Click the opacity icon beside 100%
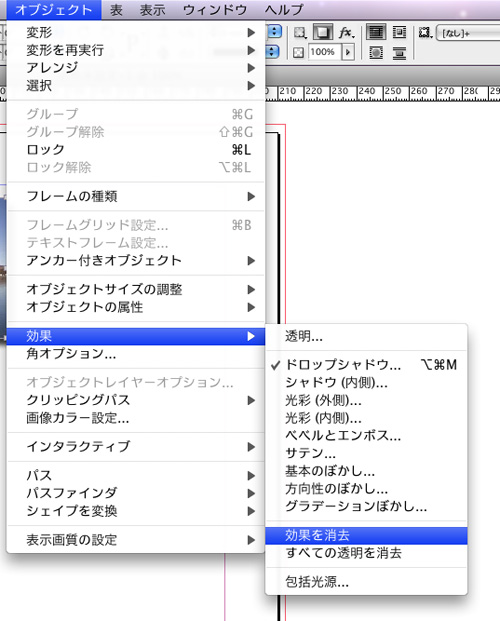The height and width of the screenshot is (621, 500). 298,52
